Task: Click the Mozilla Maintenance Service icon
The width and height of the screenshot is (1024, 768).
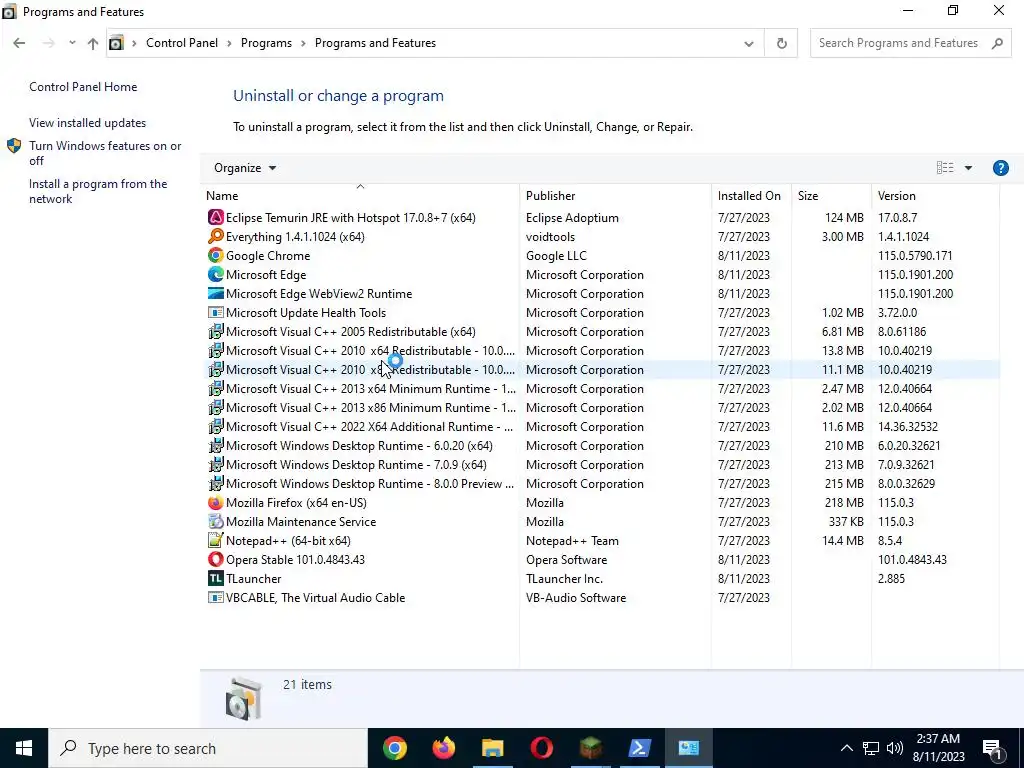Action: pos(216,521)
